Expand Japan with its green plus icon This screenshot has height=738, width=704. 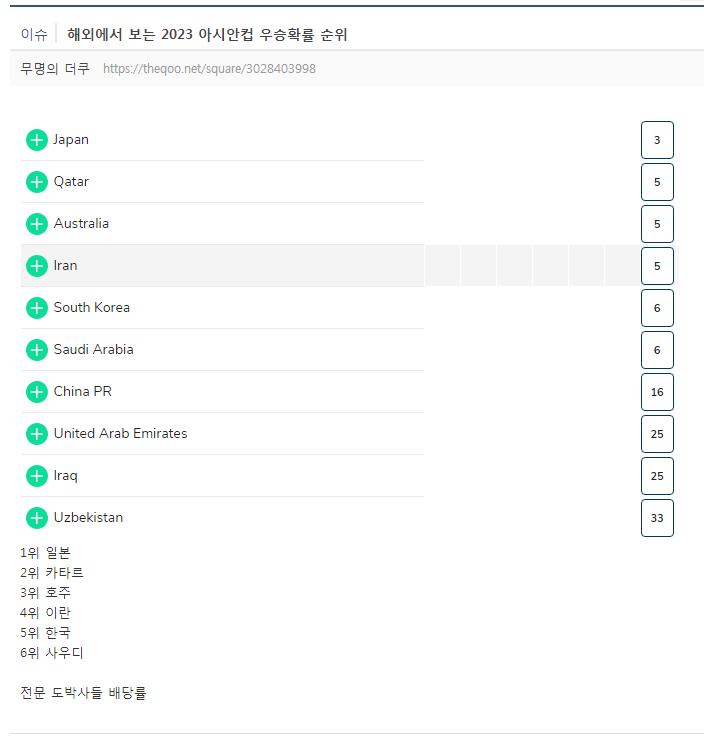37,140
